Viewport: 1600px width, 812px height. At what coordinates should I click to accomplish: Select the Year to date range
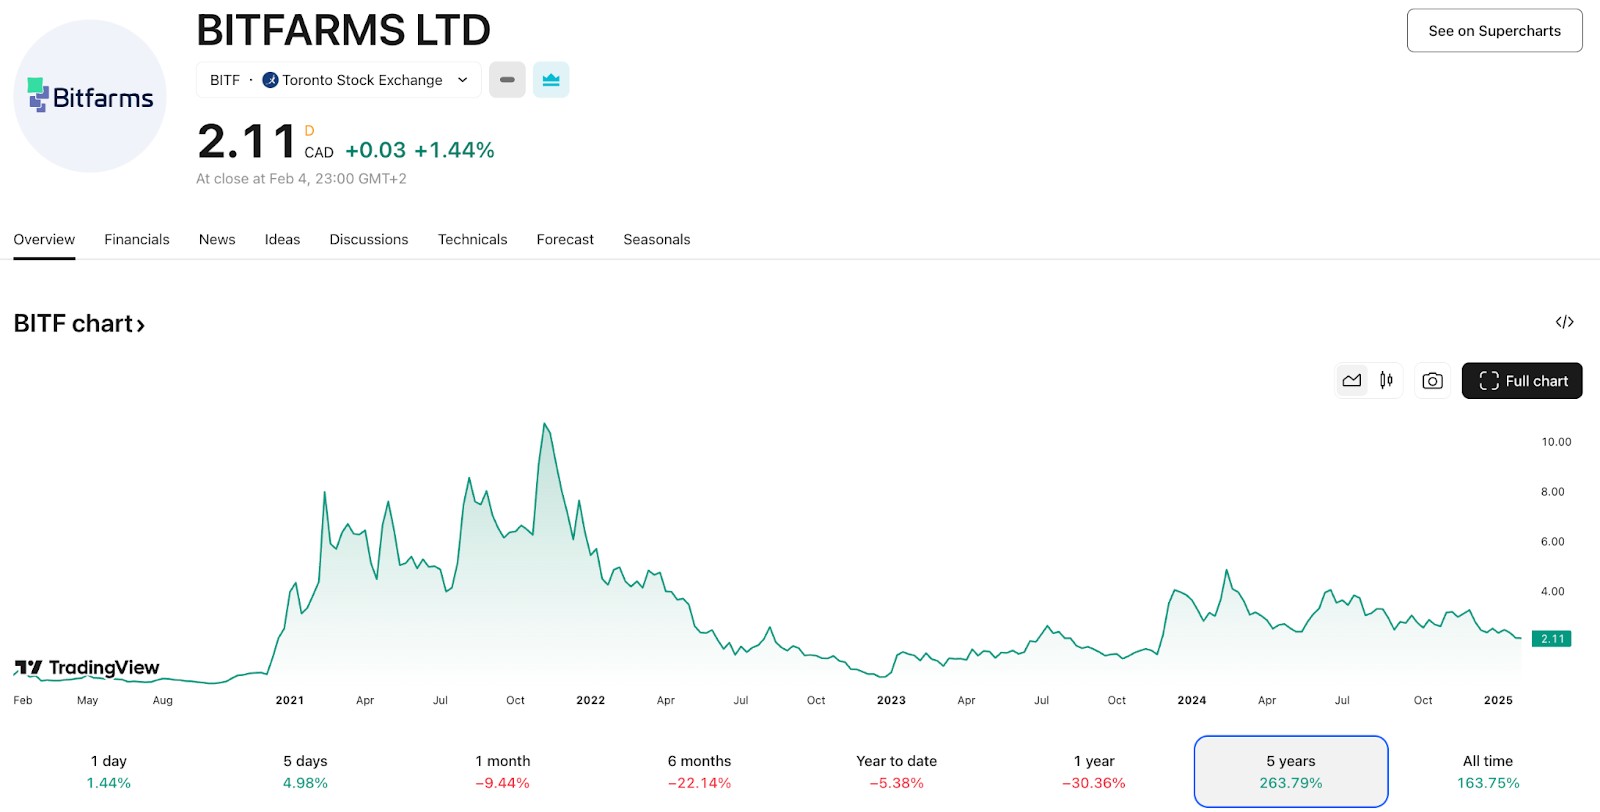pos(896,772)
